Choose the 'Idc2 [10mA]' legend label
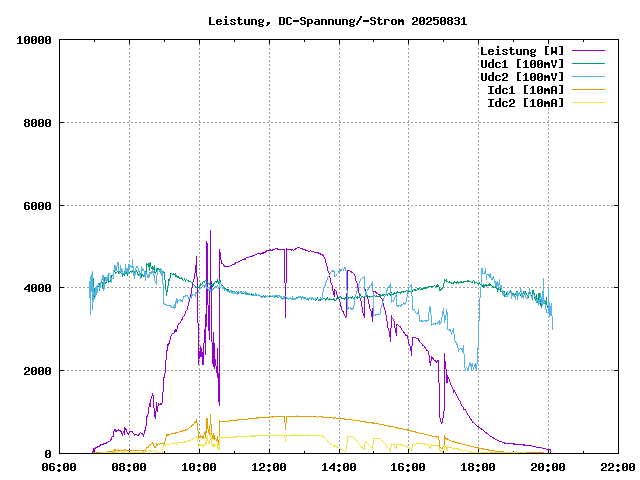Viewport: 640px width, 480px height. tap(525, 103)
